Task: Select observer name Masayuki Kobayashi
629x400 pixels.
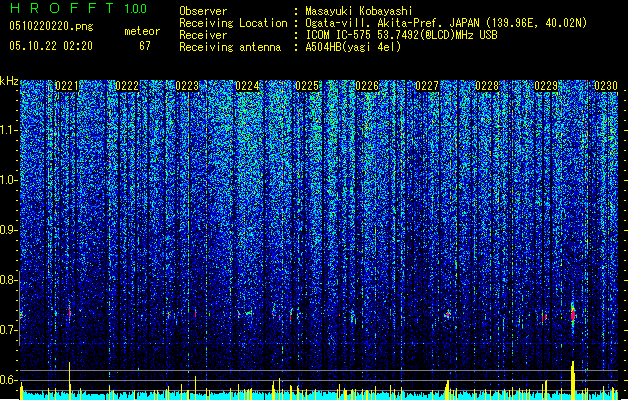Action: [359, 11]
